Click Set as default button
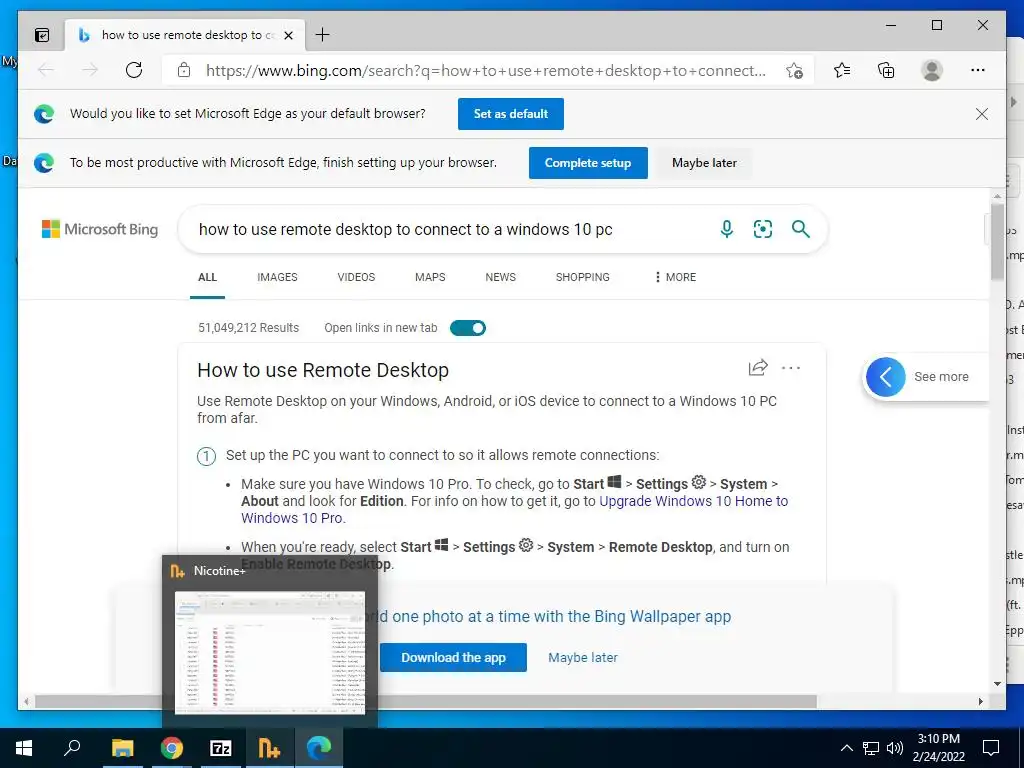 (511, 114)
